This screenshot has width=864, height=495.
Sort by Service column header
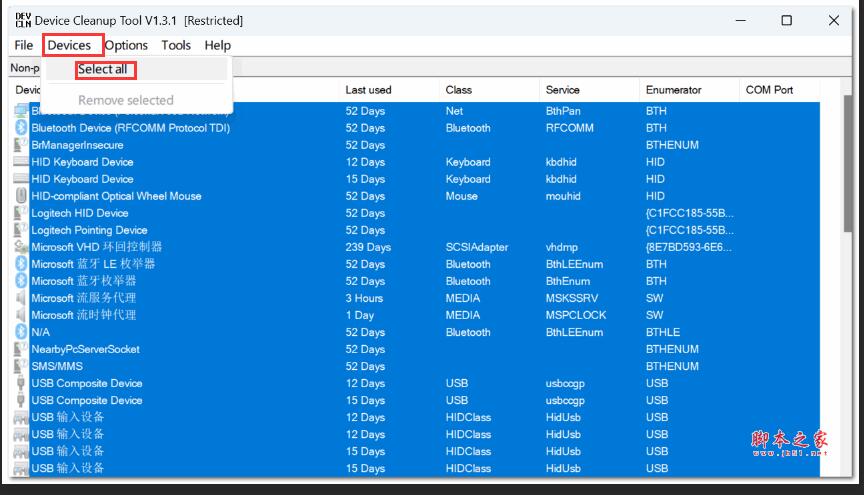point(562,90)
